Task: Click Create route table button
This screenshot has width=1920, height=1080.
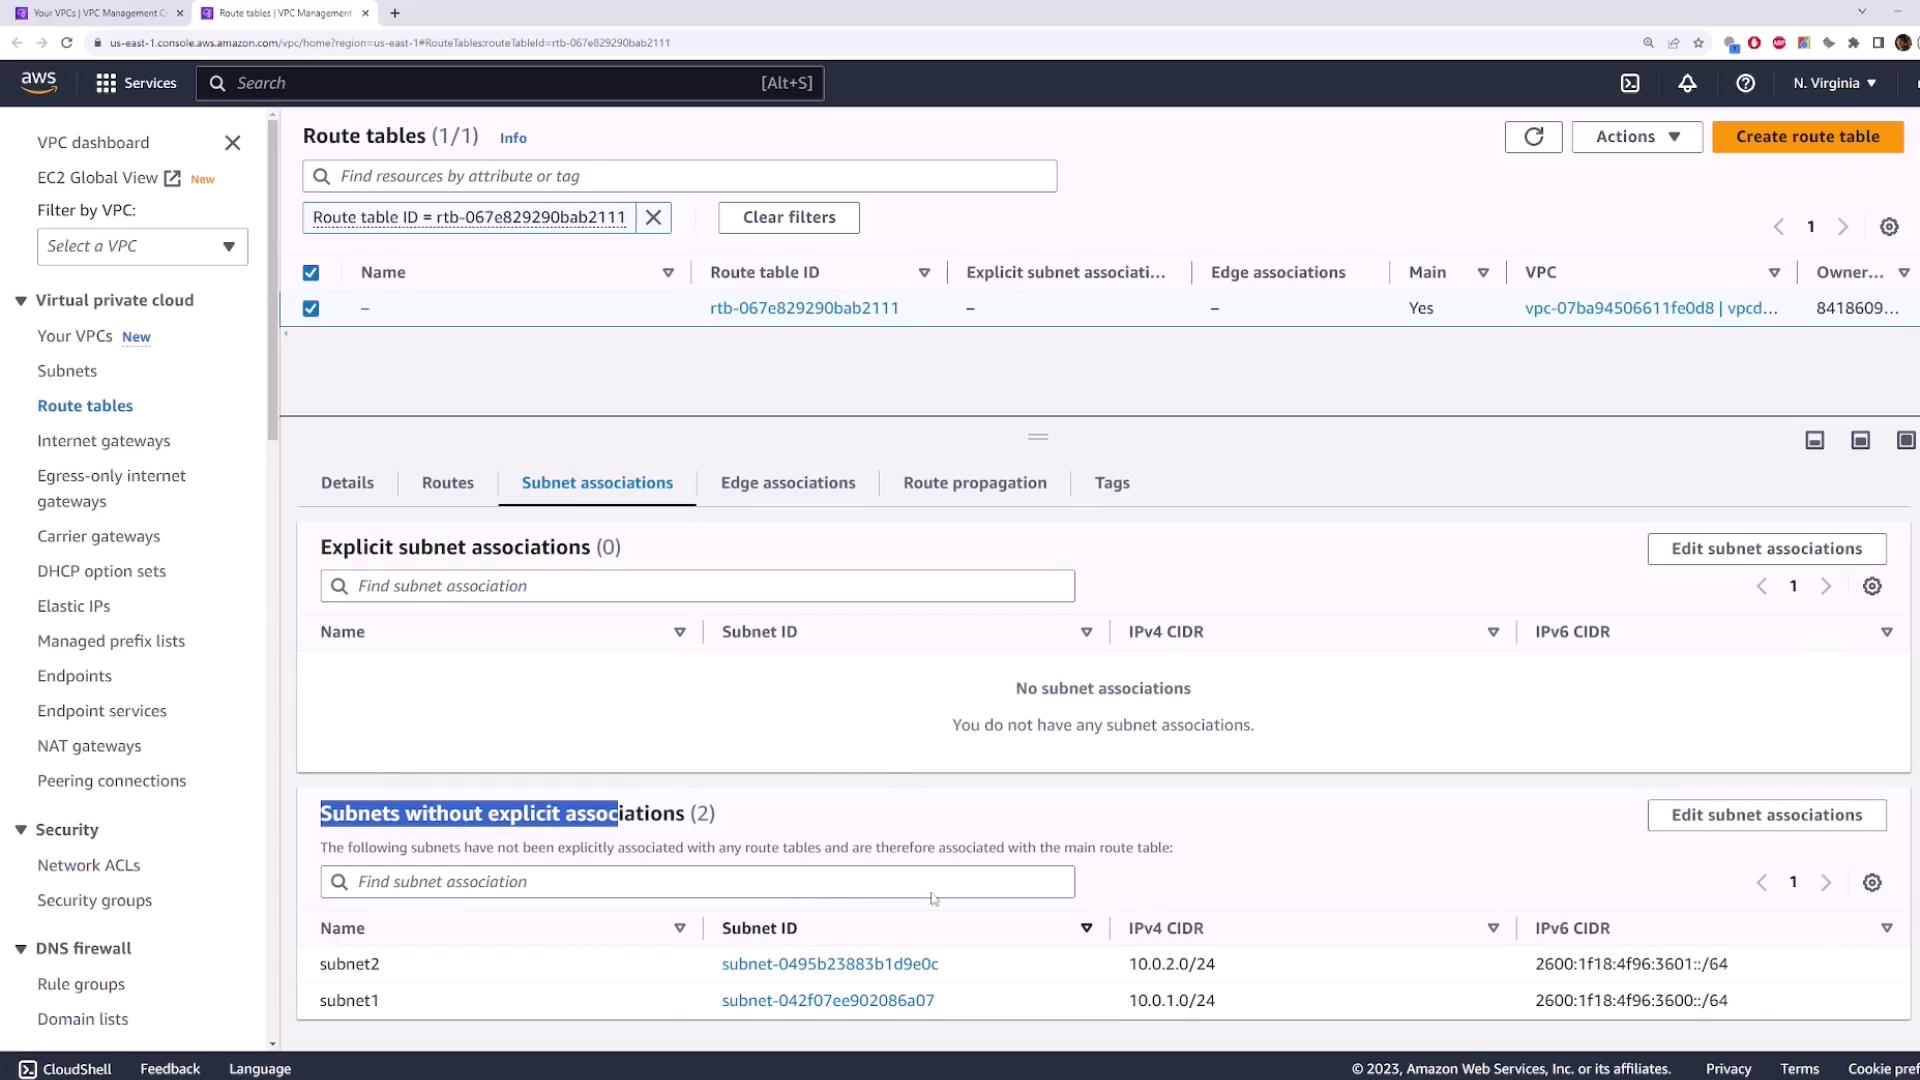Action: point(1808,137)
